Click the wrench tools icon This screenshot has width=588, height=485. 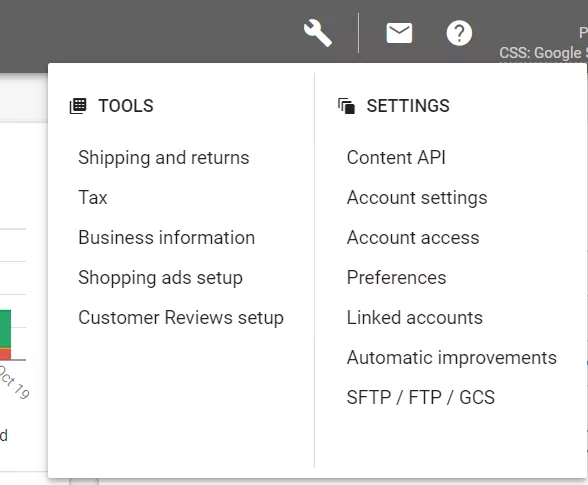[318, 33]
